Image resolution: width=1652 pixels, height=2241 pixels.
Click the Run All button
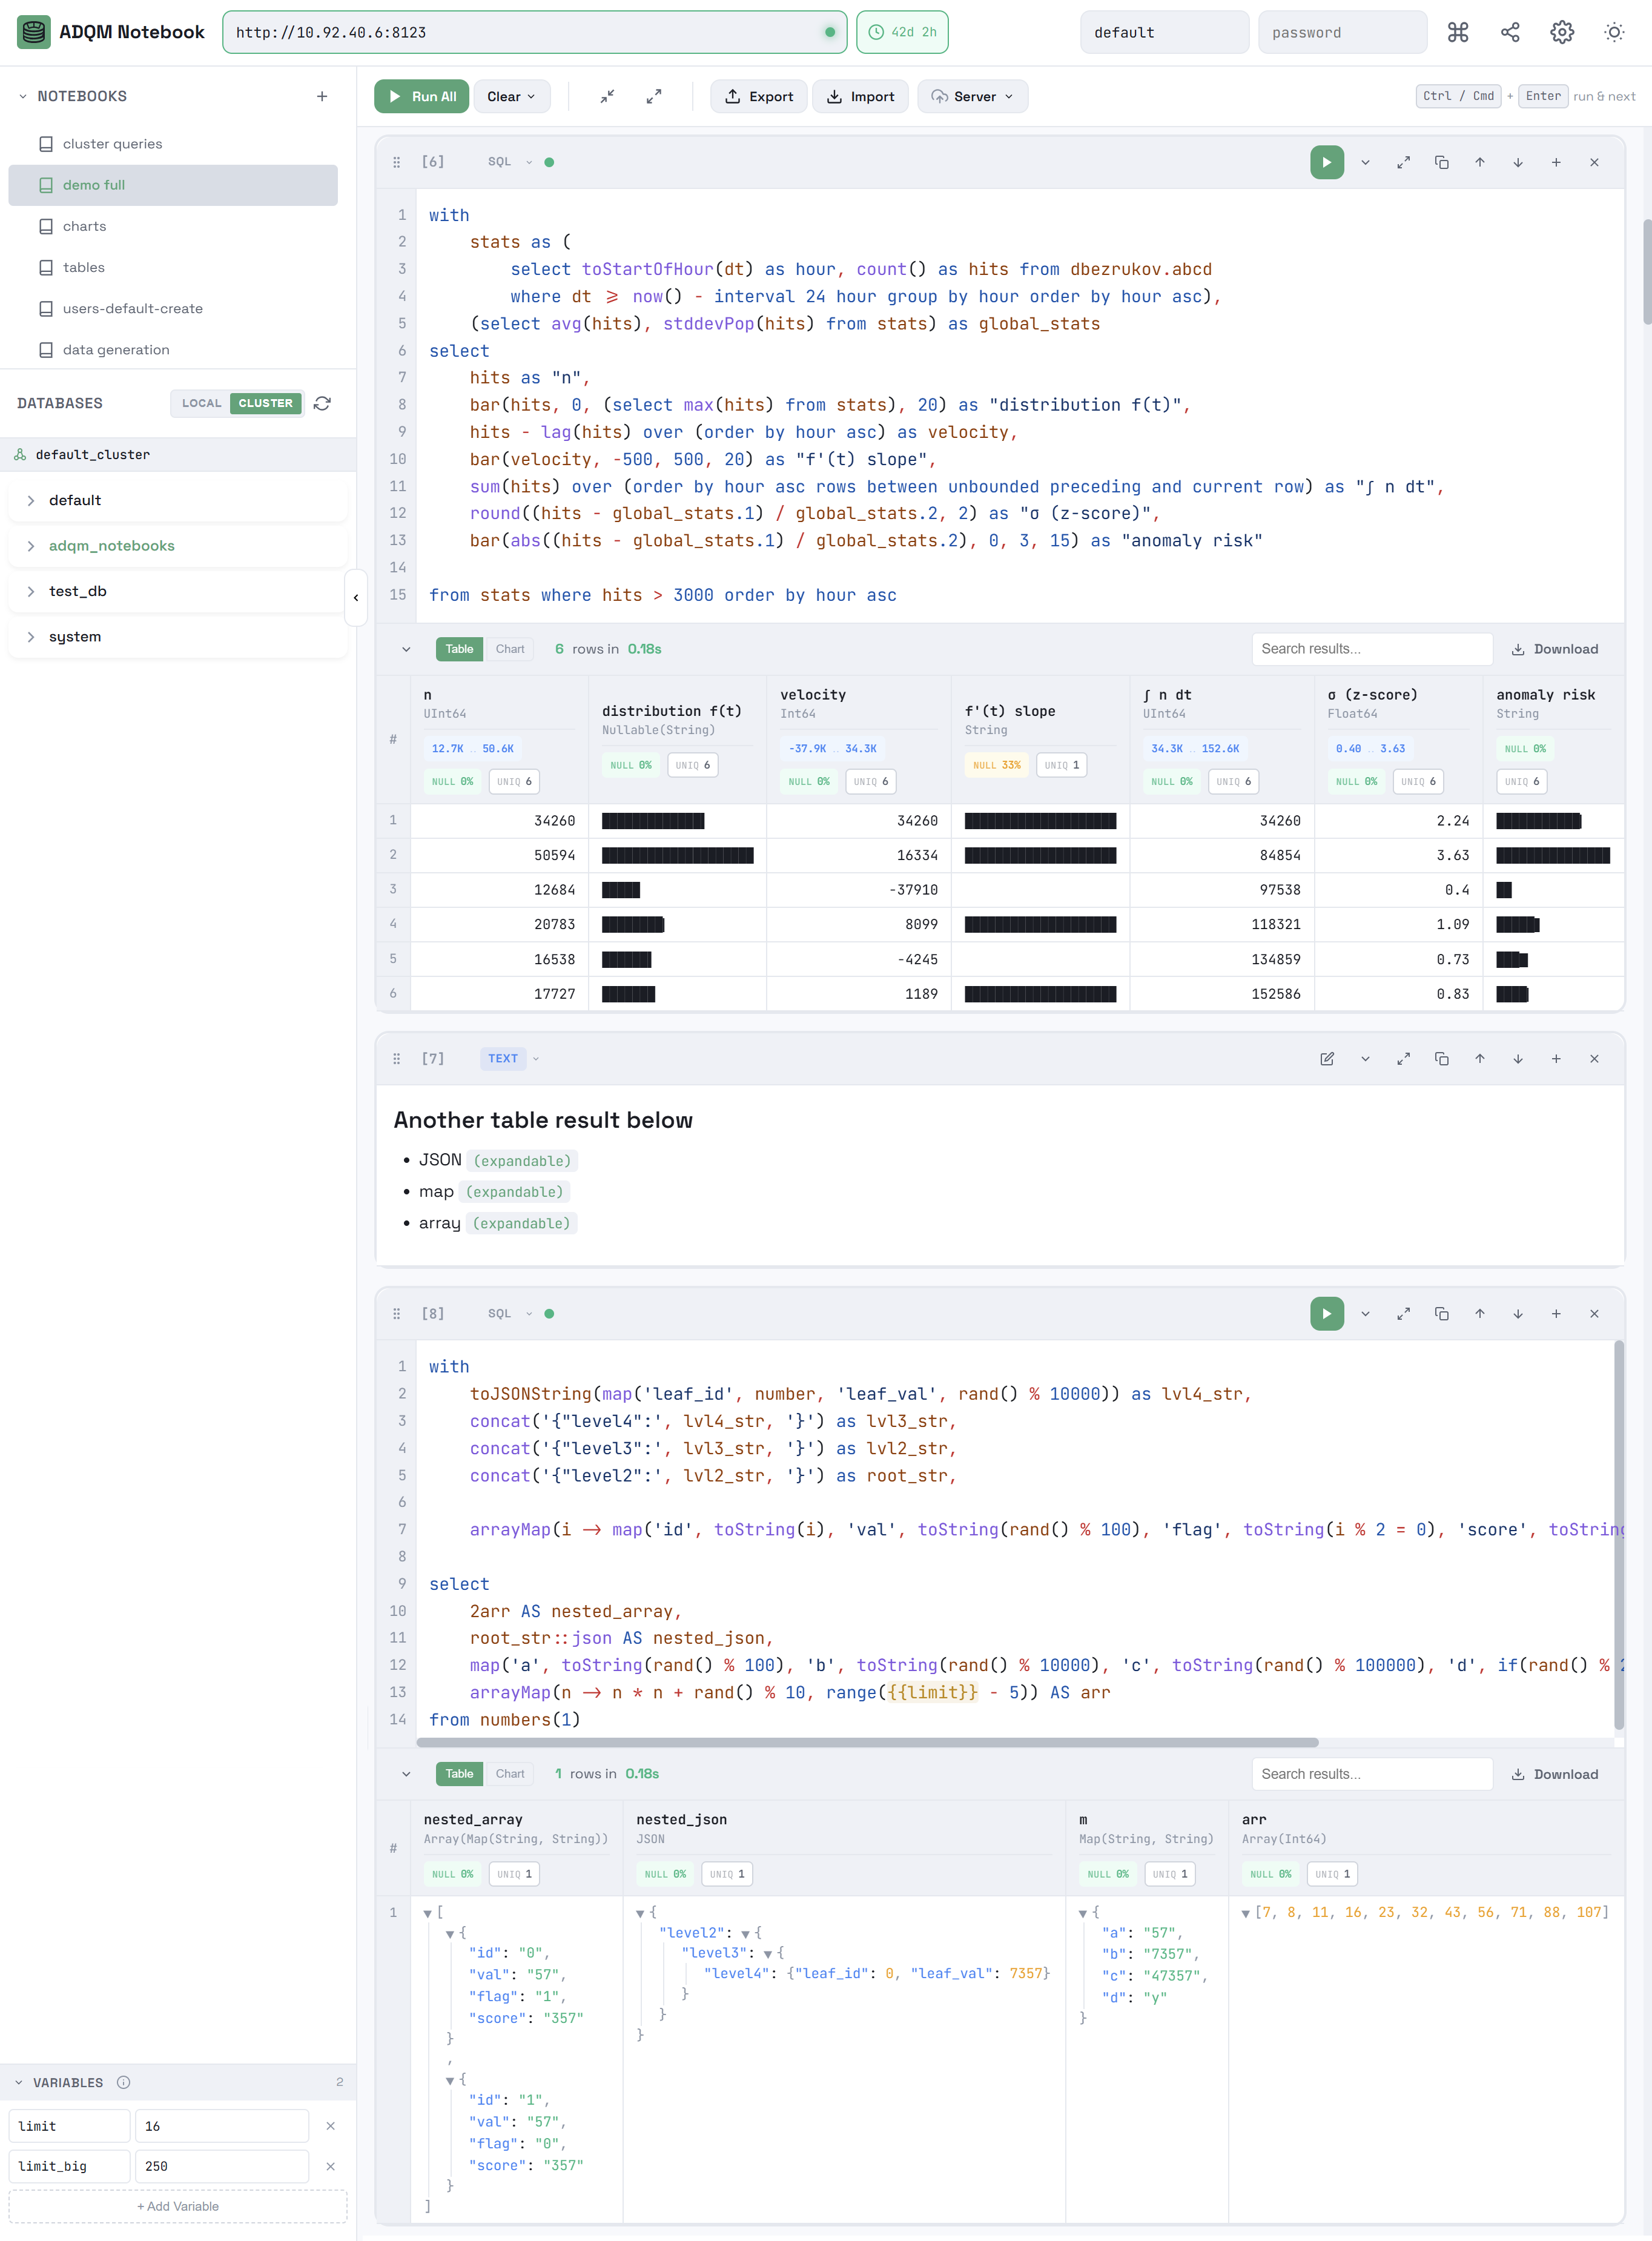tap(421, 96)
